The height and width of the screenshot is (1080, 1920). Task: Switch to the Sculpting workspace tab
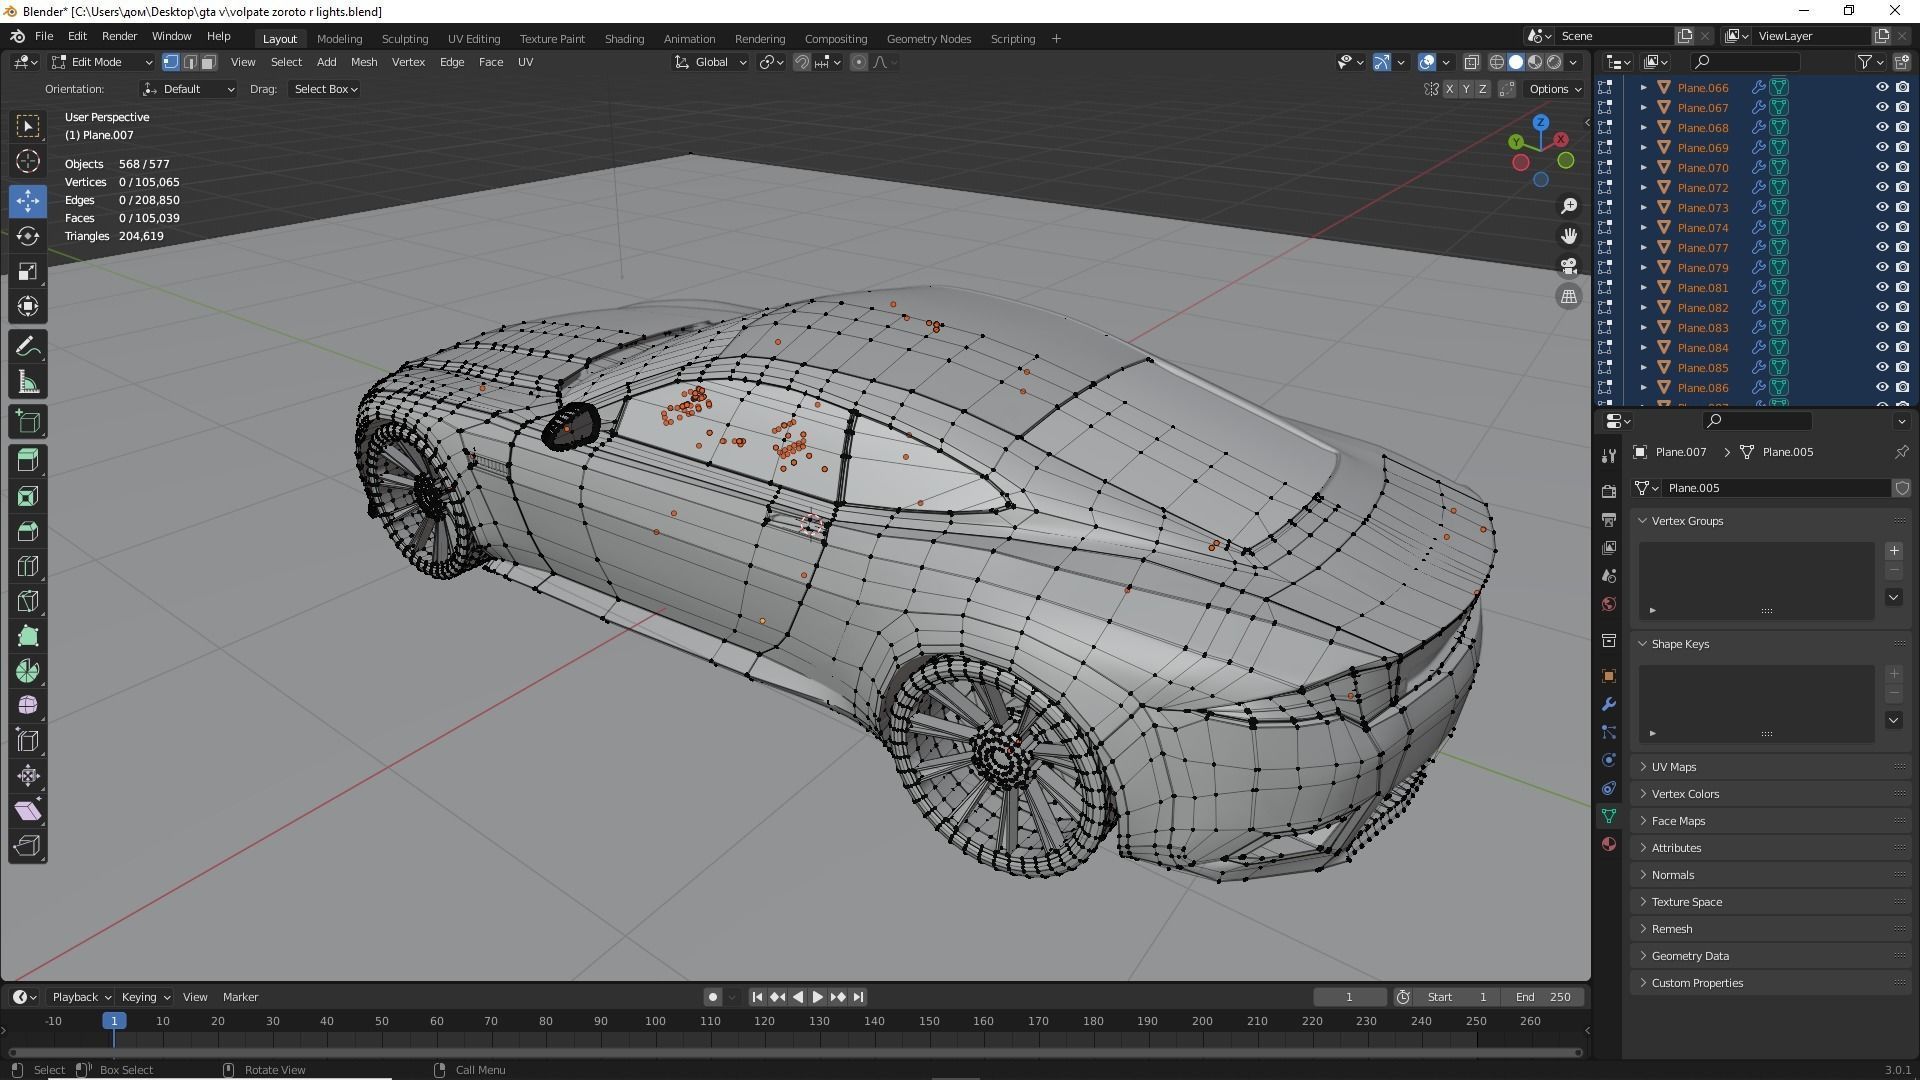click(x=404, y=39)
